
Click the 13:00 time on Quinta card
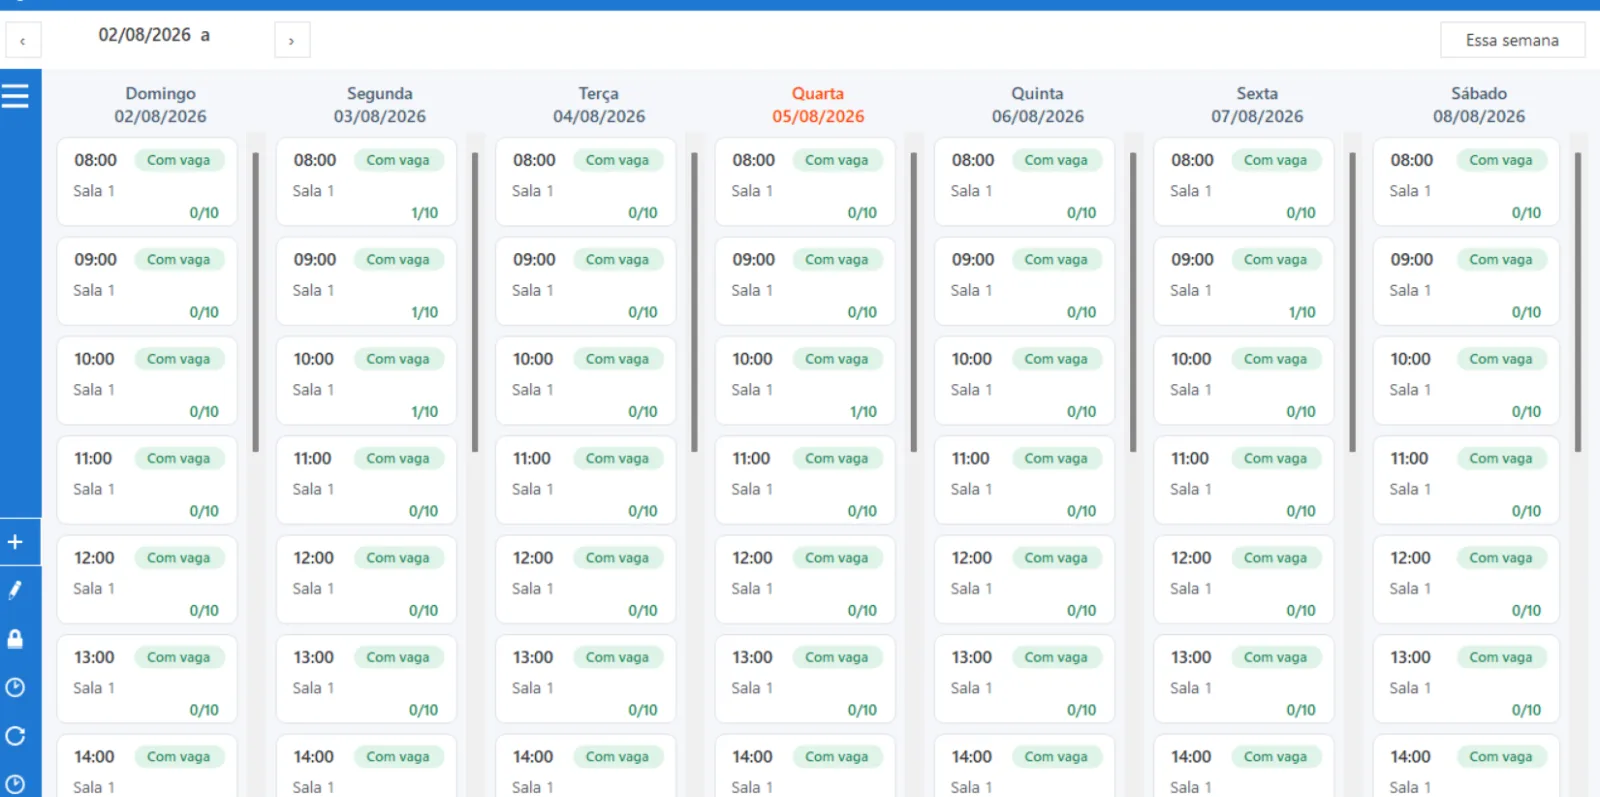[x=972, y=657]
